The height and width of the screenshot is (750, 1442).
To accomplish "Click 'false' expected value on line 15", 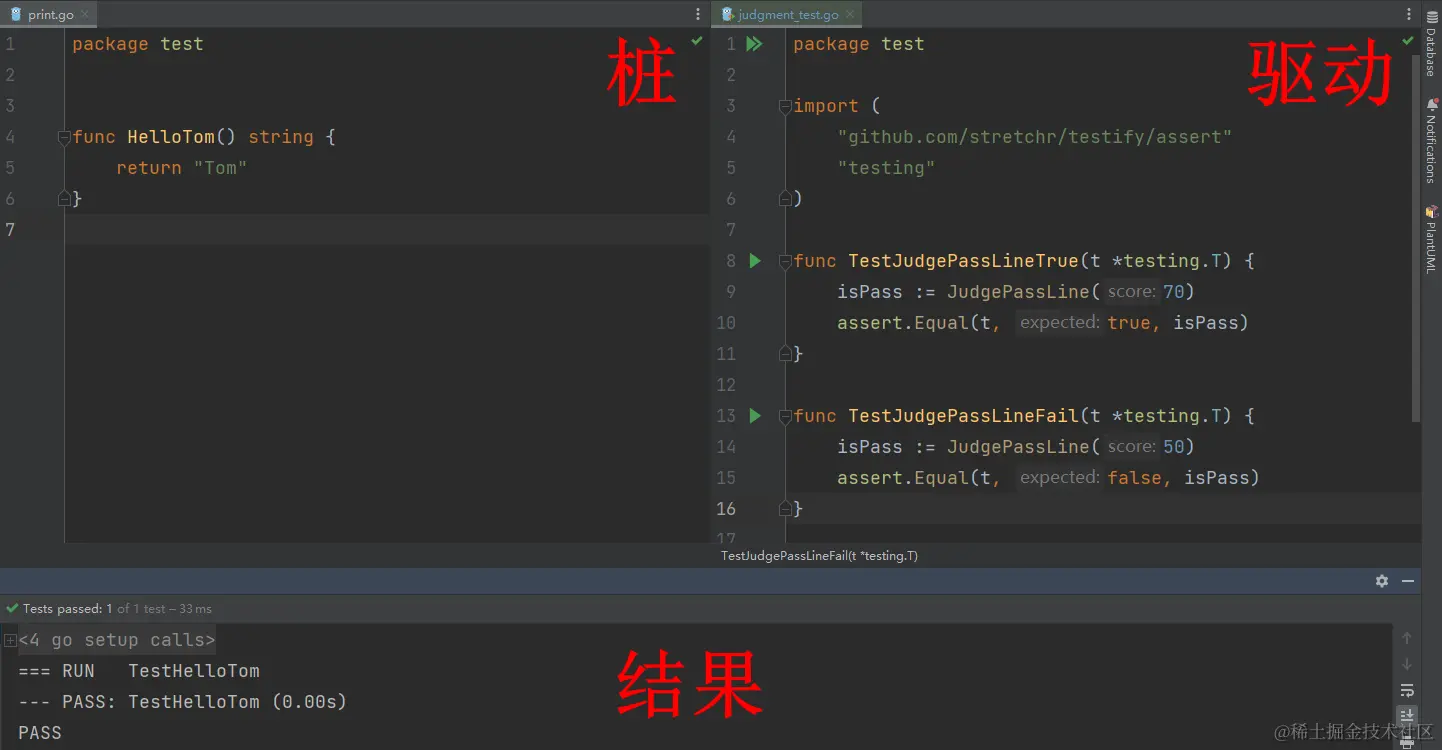I will coord(1134,478).
